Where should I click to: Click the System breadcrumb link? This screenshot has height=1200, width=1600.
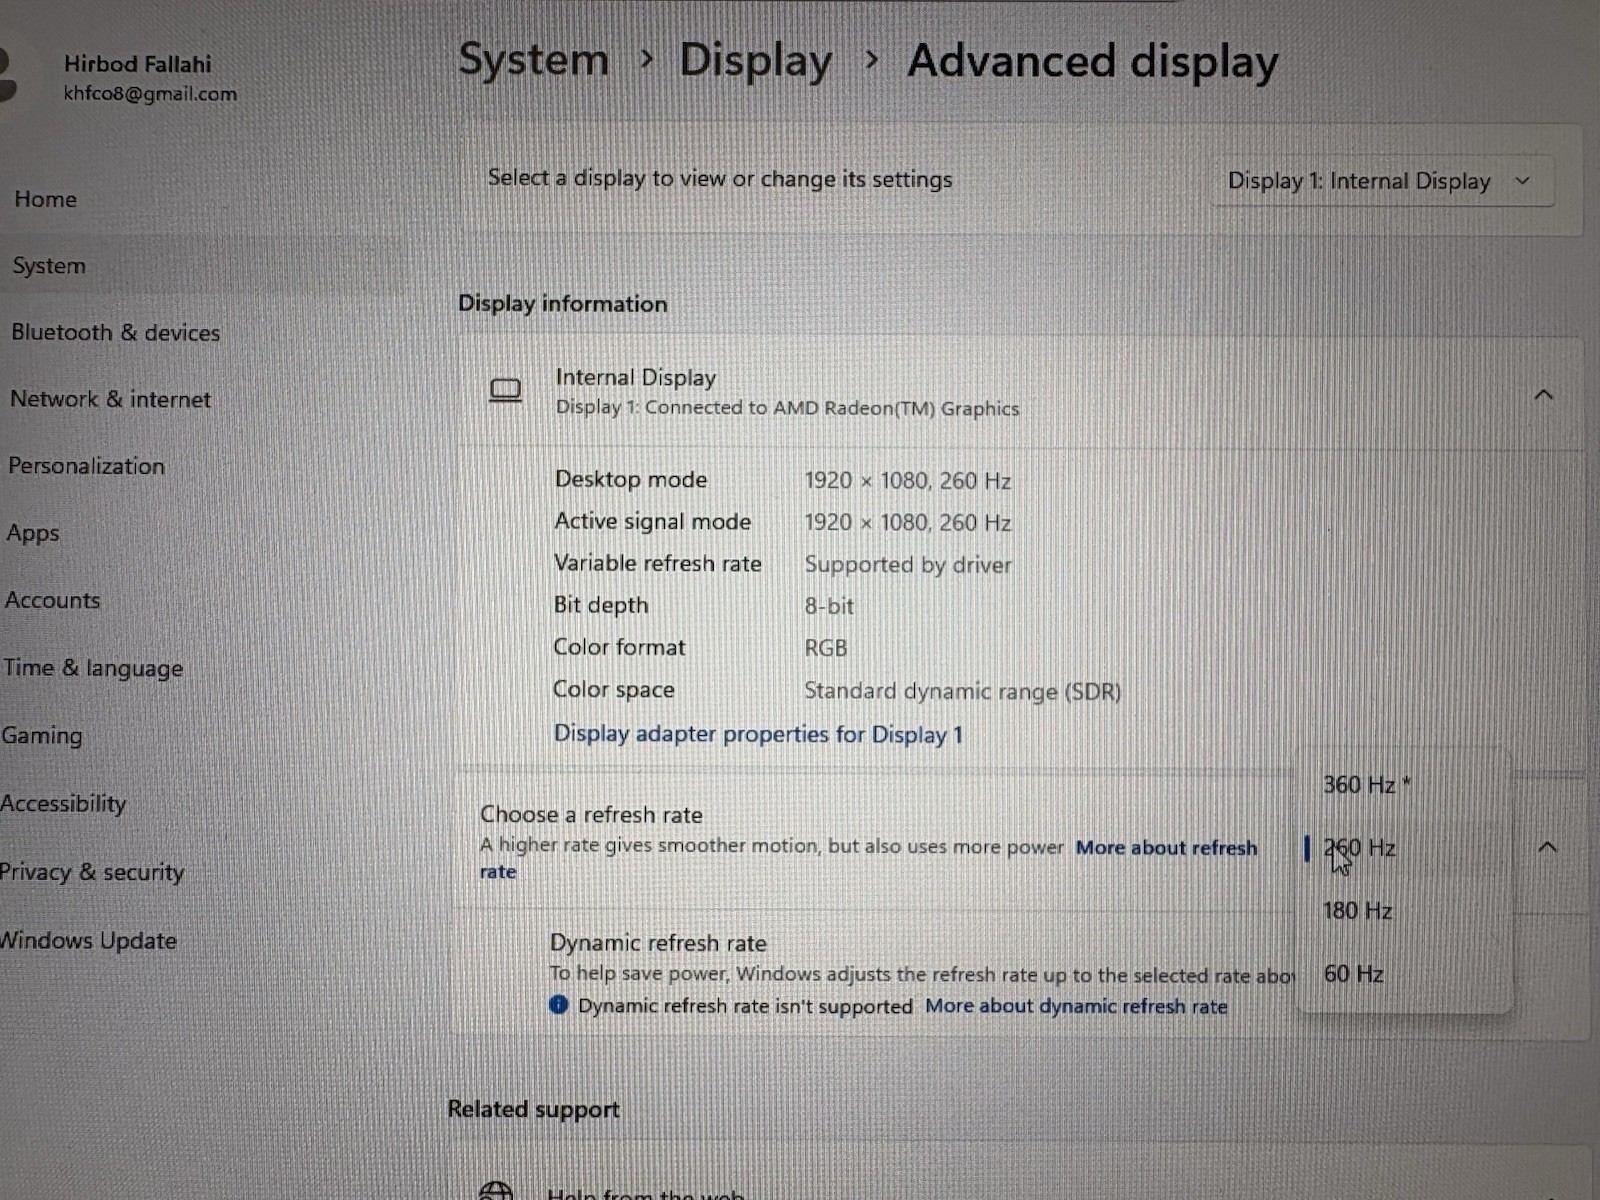tap(533, 60)
